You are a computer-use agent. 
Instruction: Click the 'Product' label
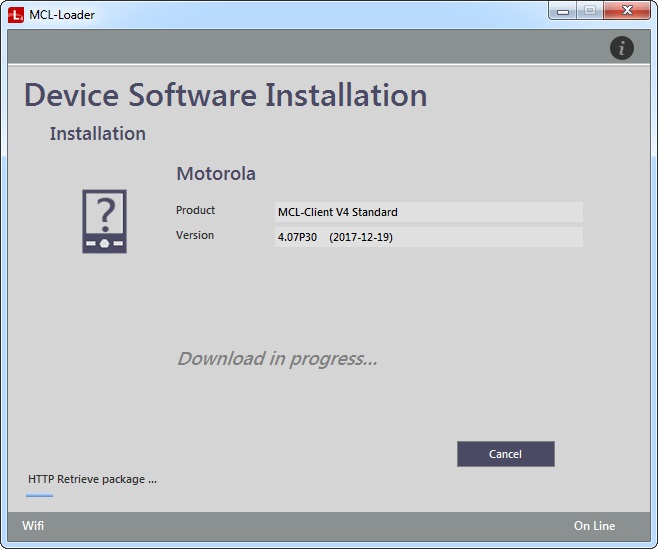pos(195,210)
